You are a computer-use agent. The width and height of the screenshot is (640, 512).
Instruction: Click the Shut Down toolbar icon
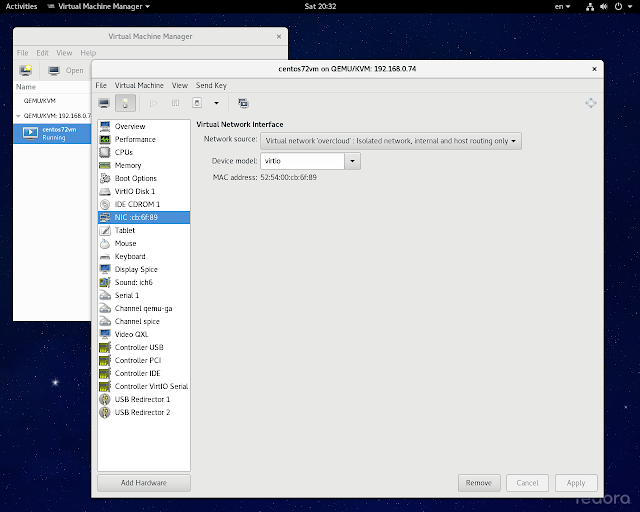tap(197, 103)
